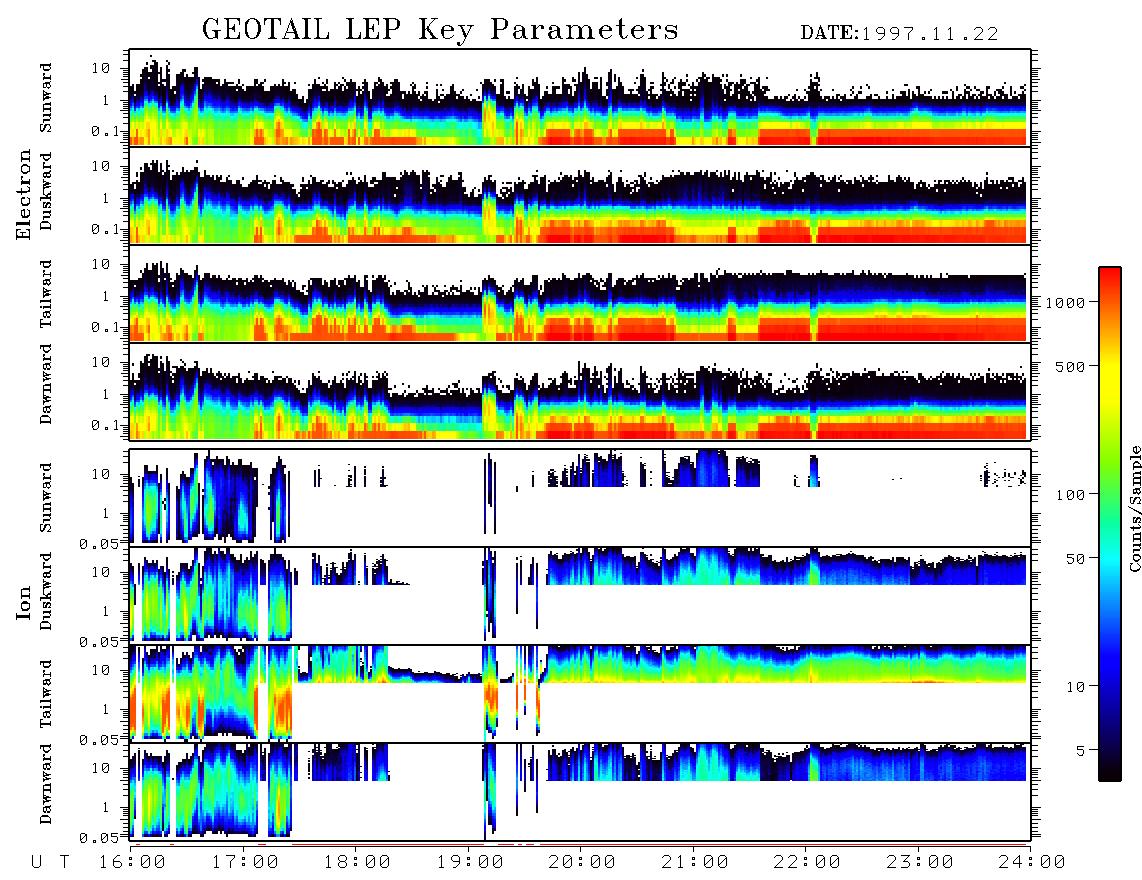This screenshot has height=880, width=1142.
Task: Click inside the Electron Dawnward spectrogram
Action: pos(580,391)
